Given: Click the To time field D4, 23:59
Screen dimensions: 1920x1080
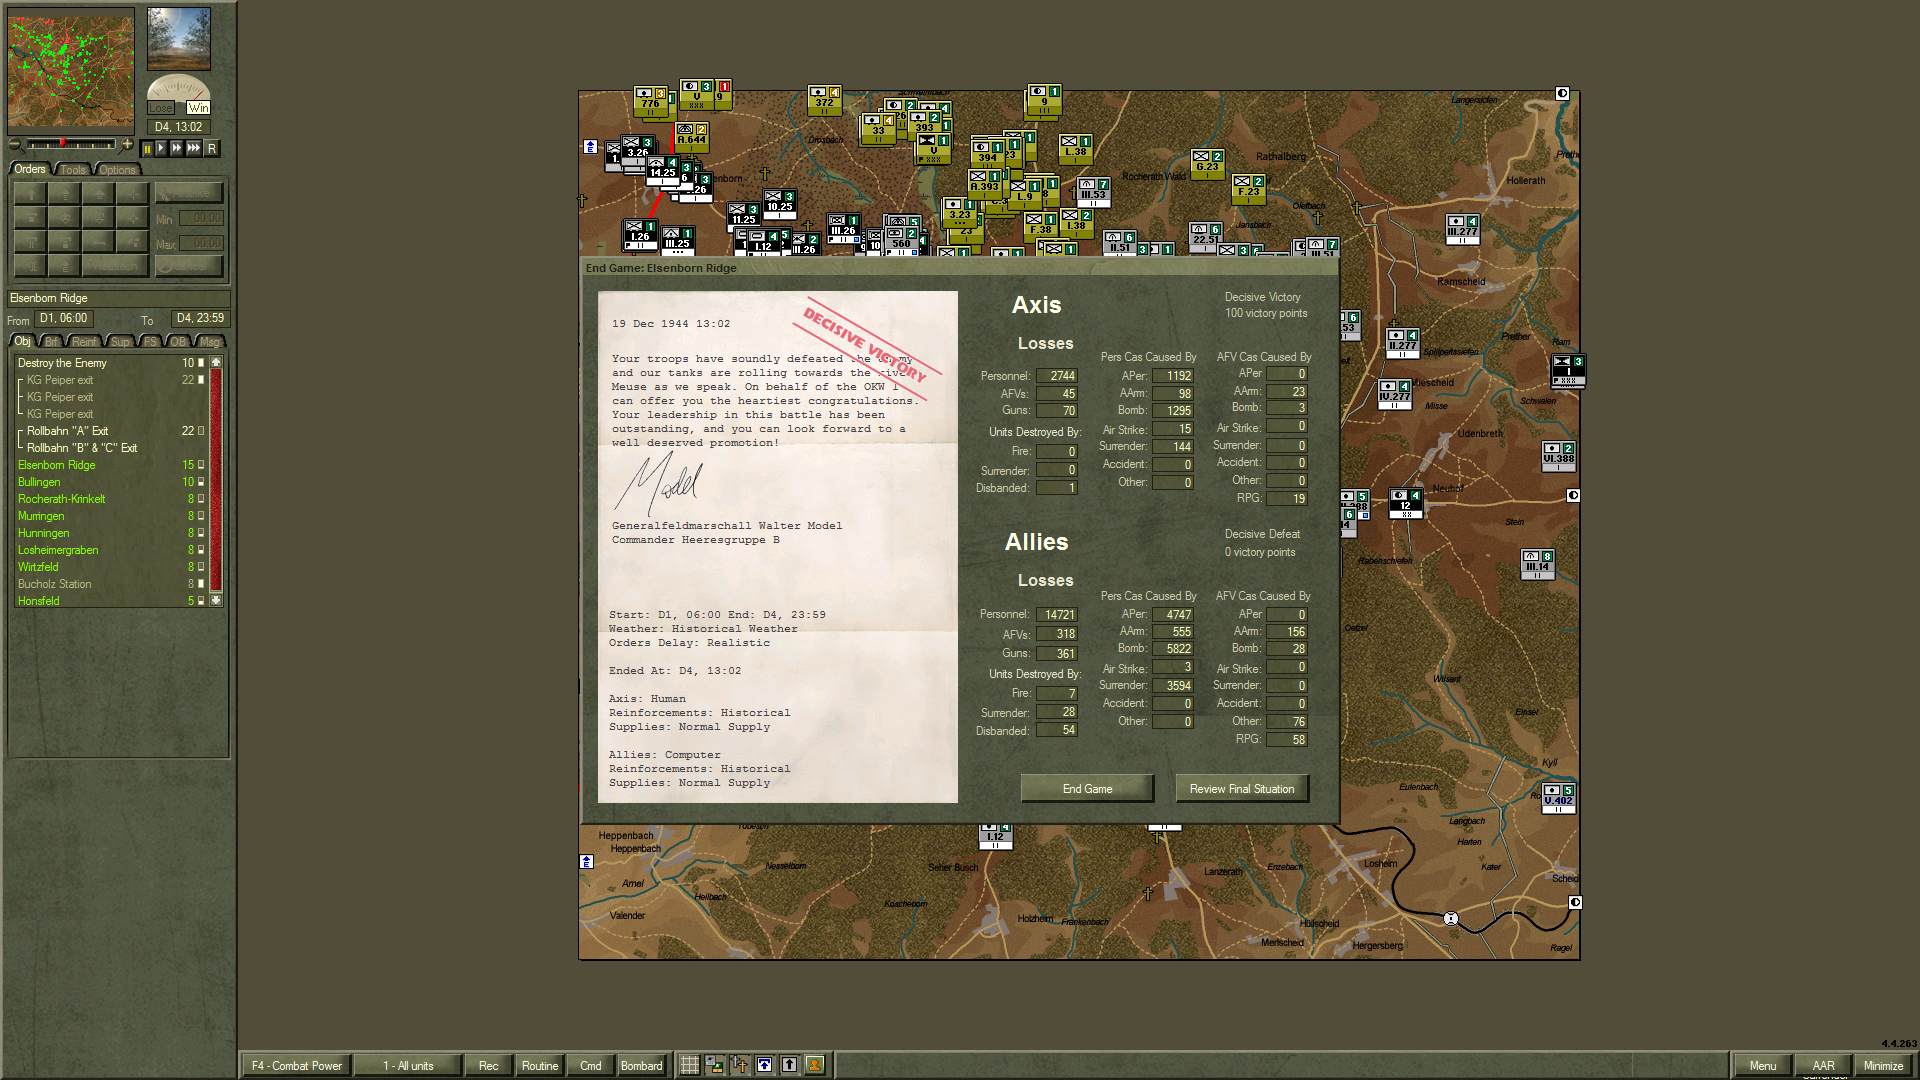Looking at the screenshot, I should click(200, 319).
